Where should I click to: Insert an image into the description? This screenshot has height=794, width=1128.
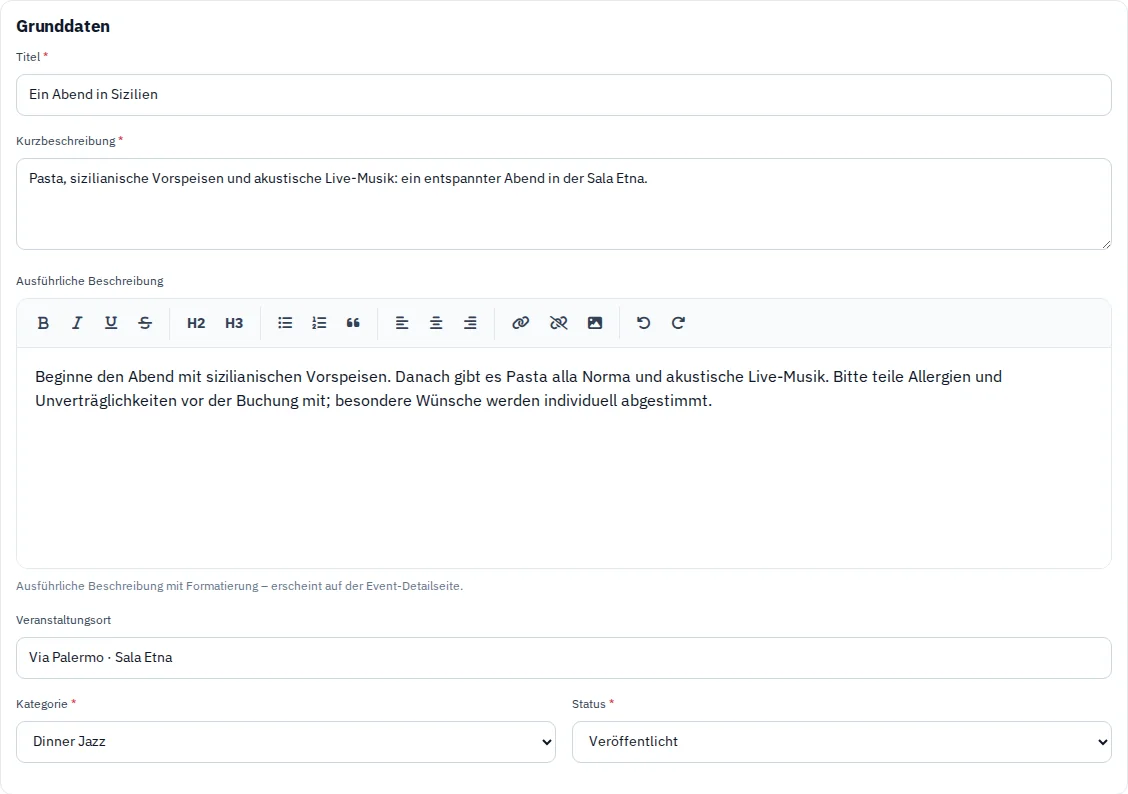point(595,323)
